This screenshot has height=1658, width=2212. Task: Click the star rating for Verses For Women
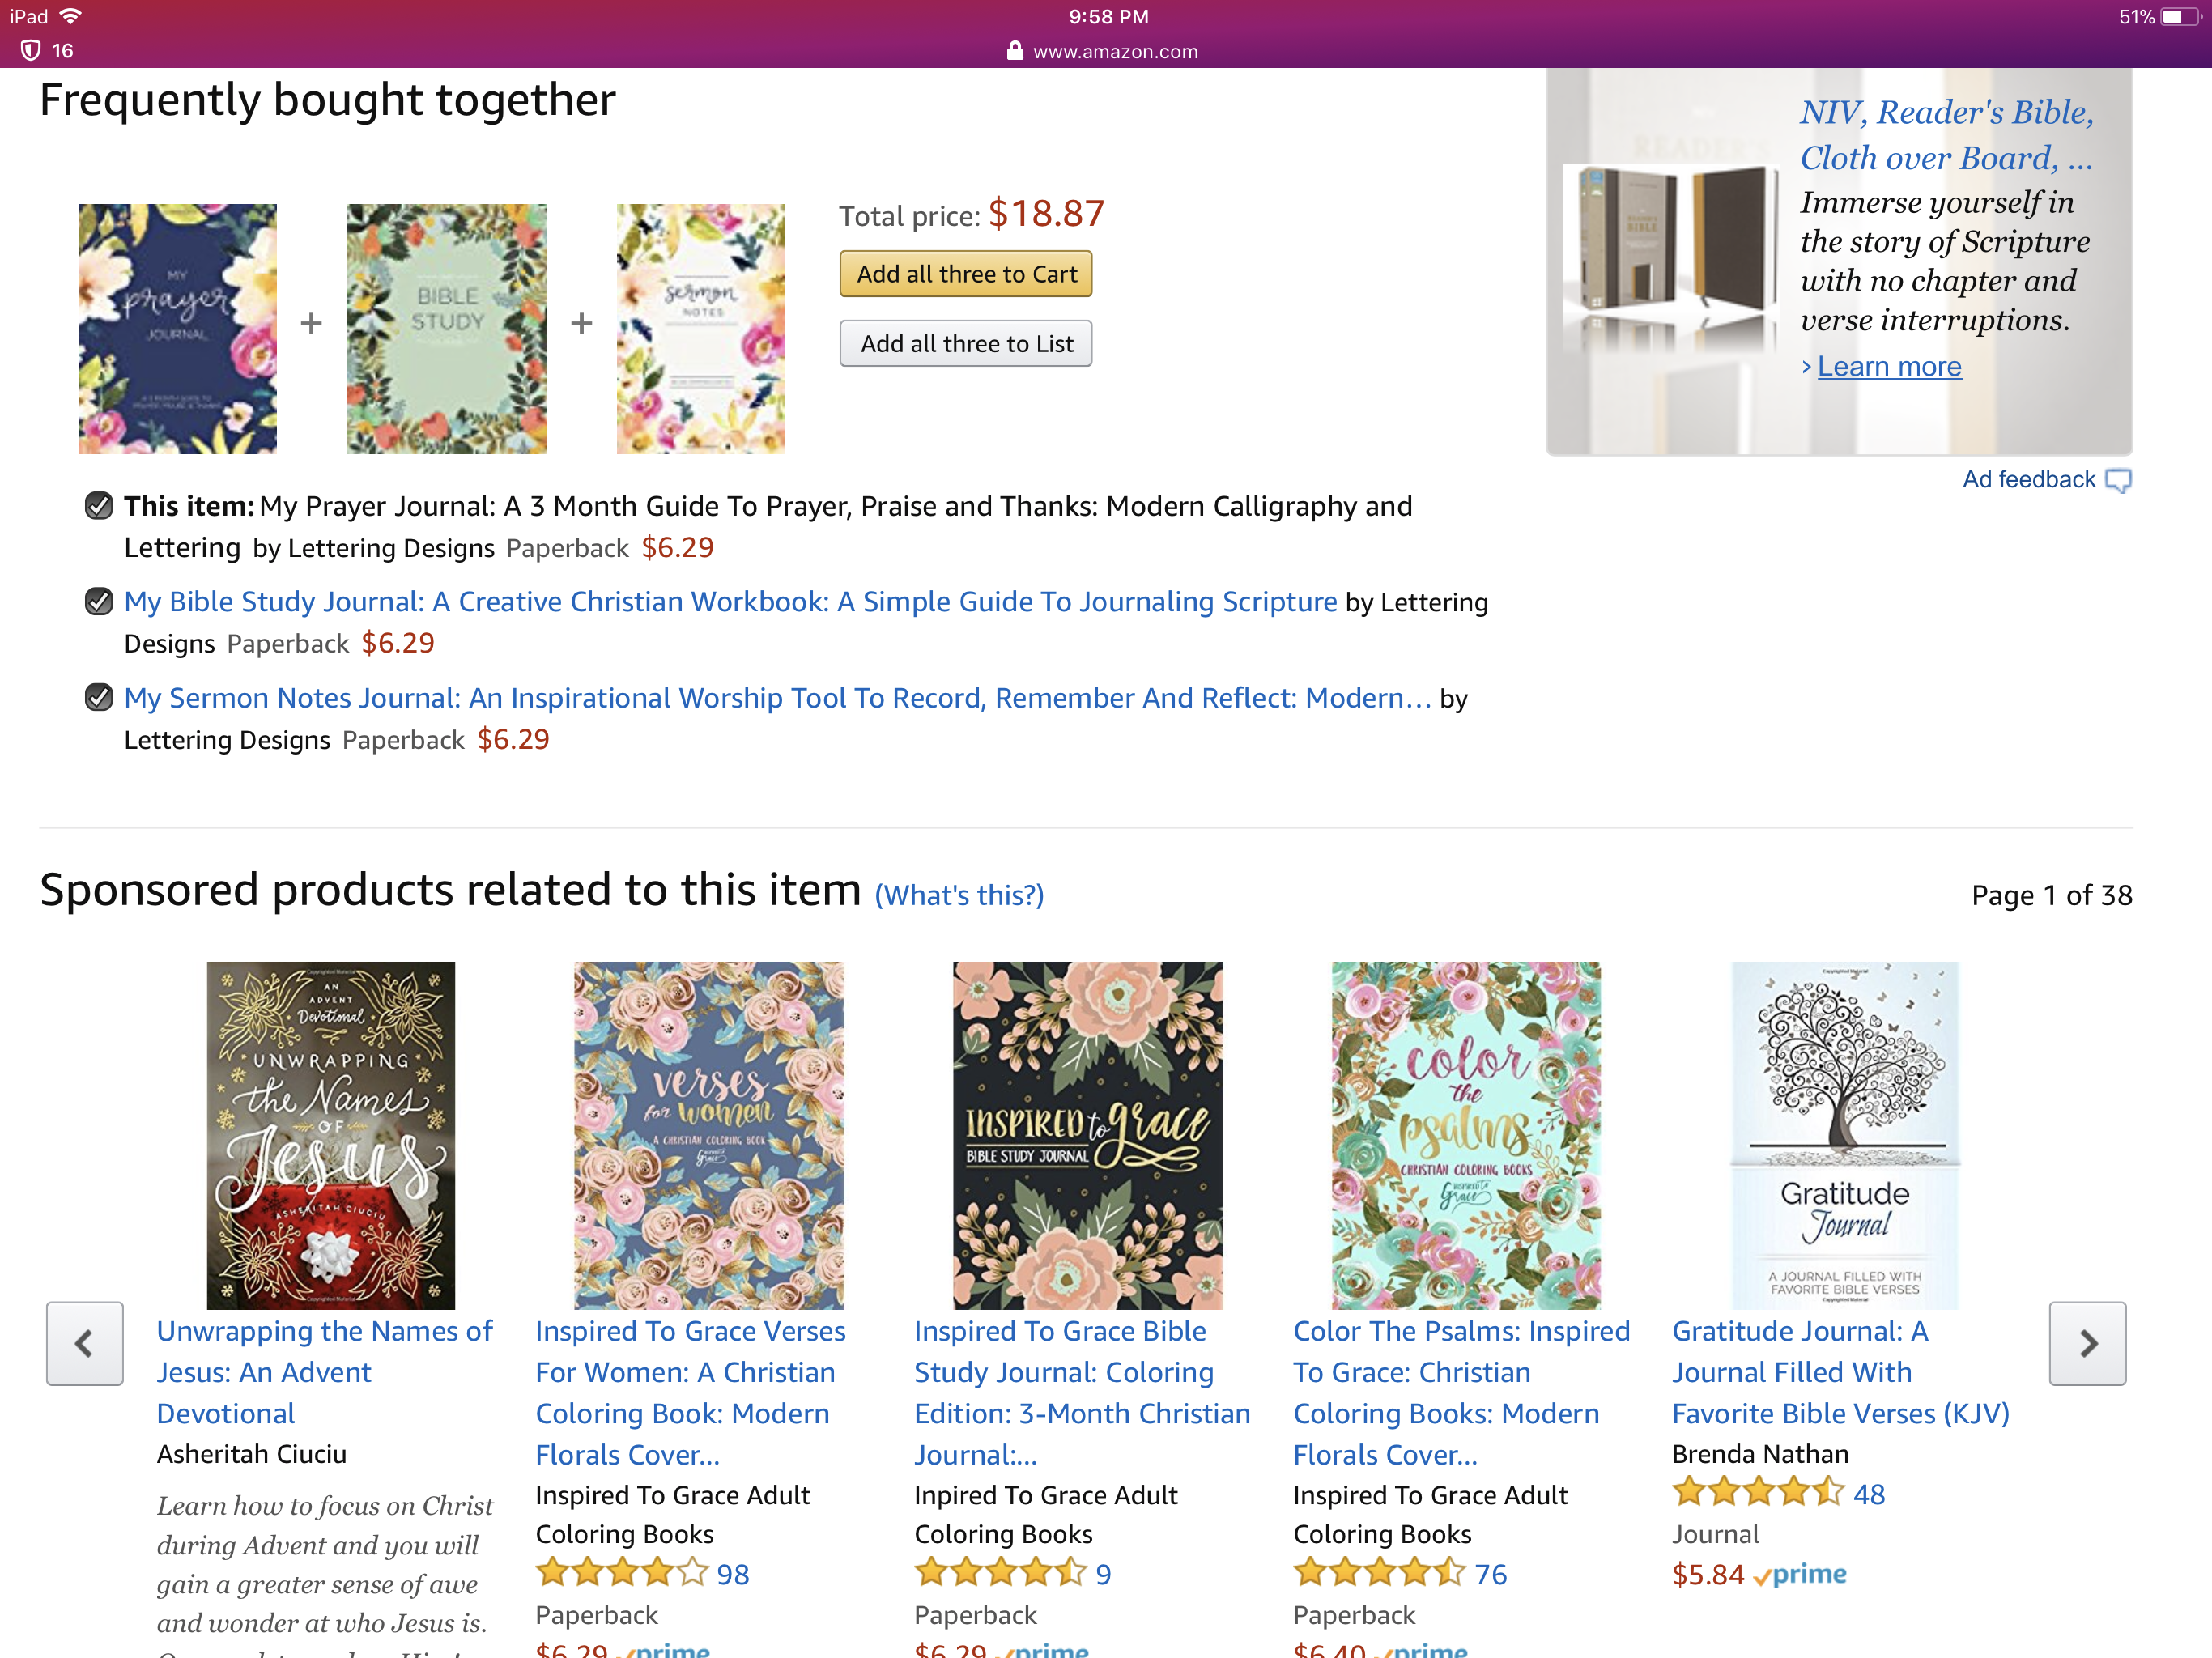621,1573
